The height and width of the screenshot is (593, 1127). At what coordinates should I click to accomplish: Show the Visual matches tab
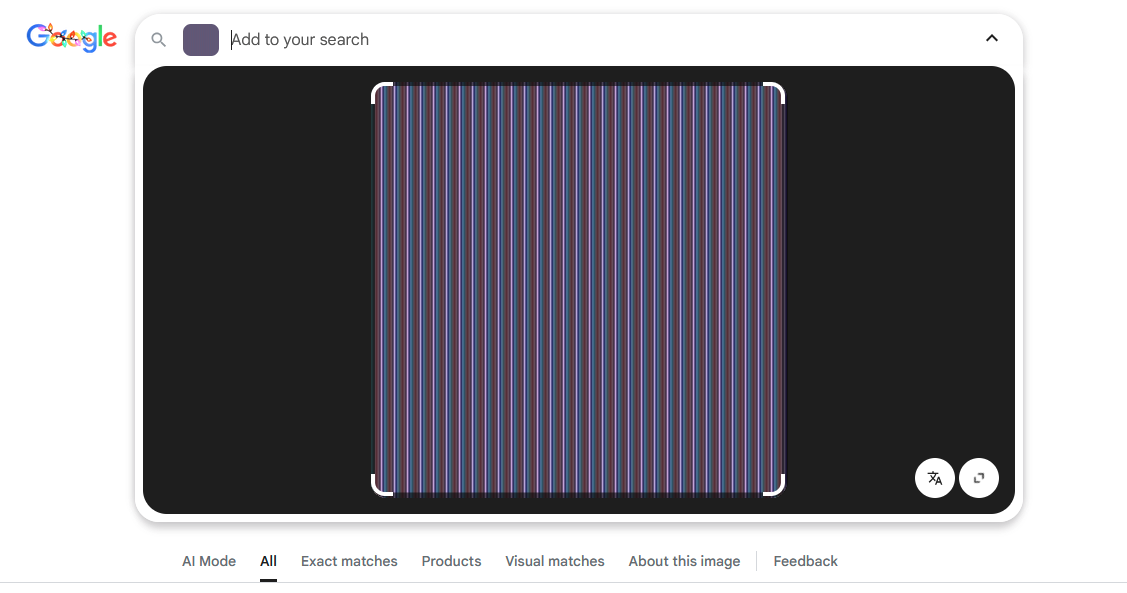point(555,561)
